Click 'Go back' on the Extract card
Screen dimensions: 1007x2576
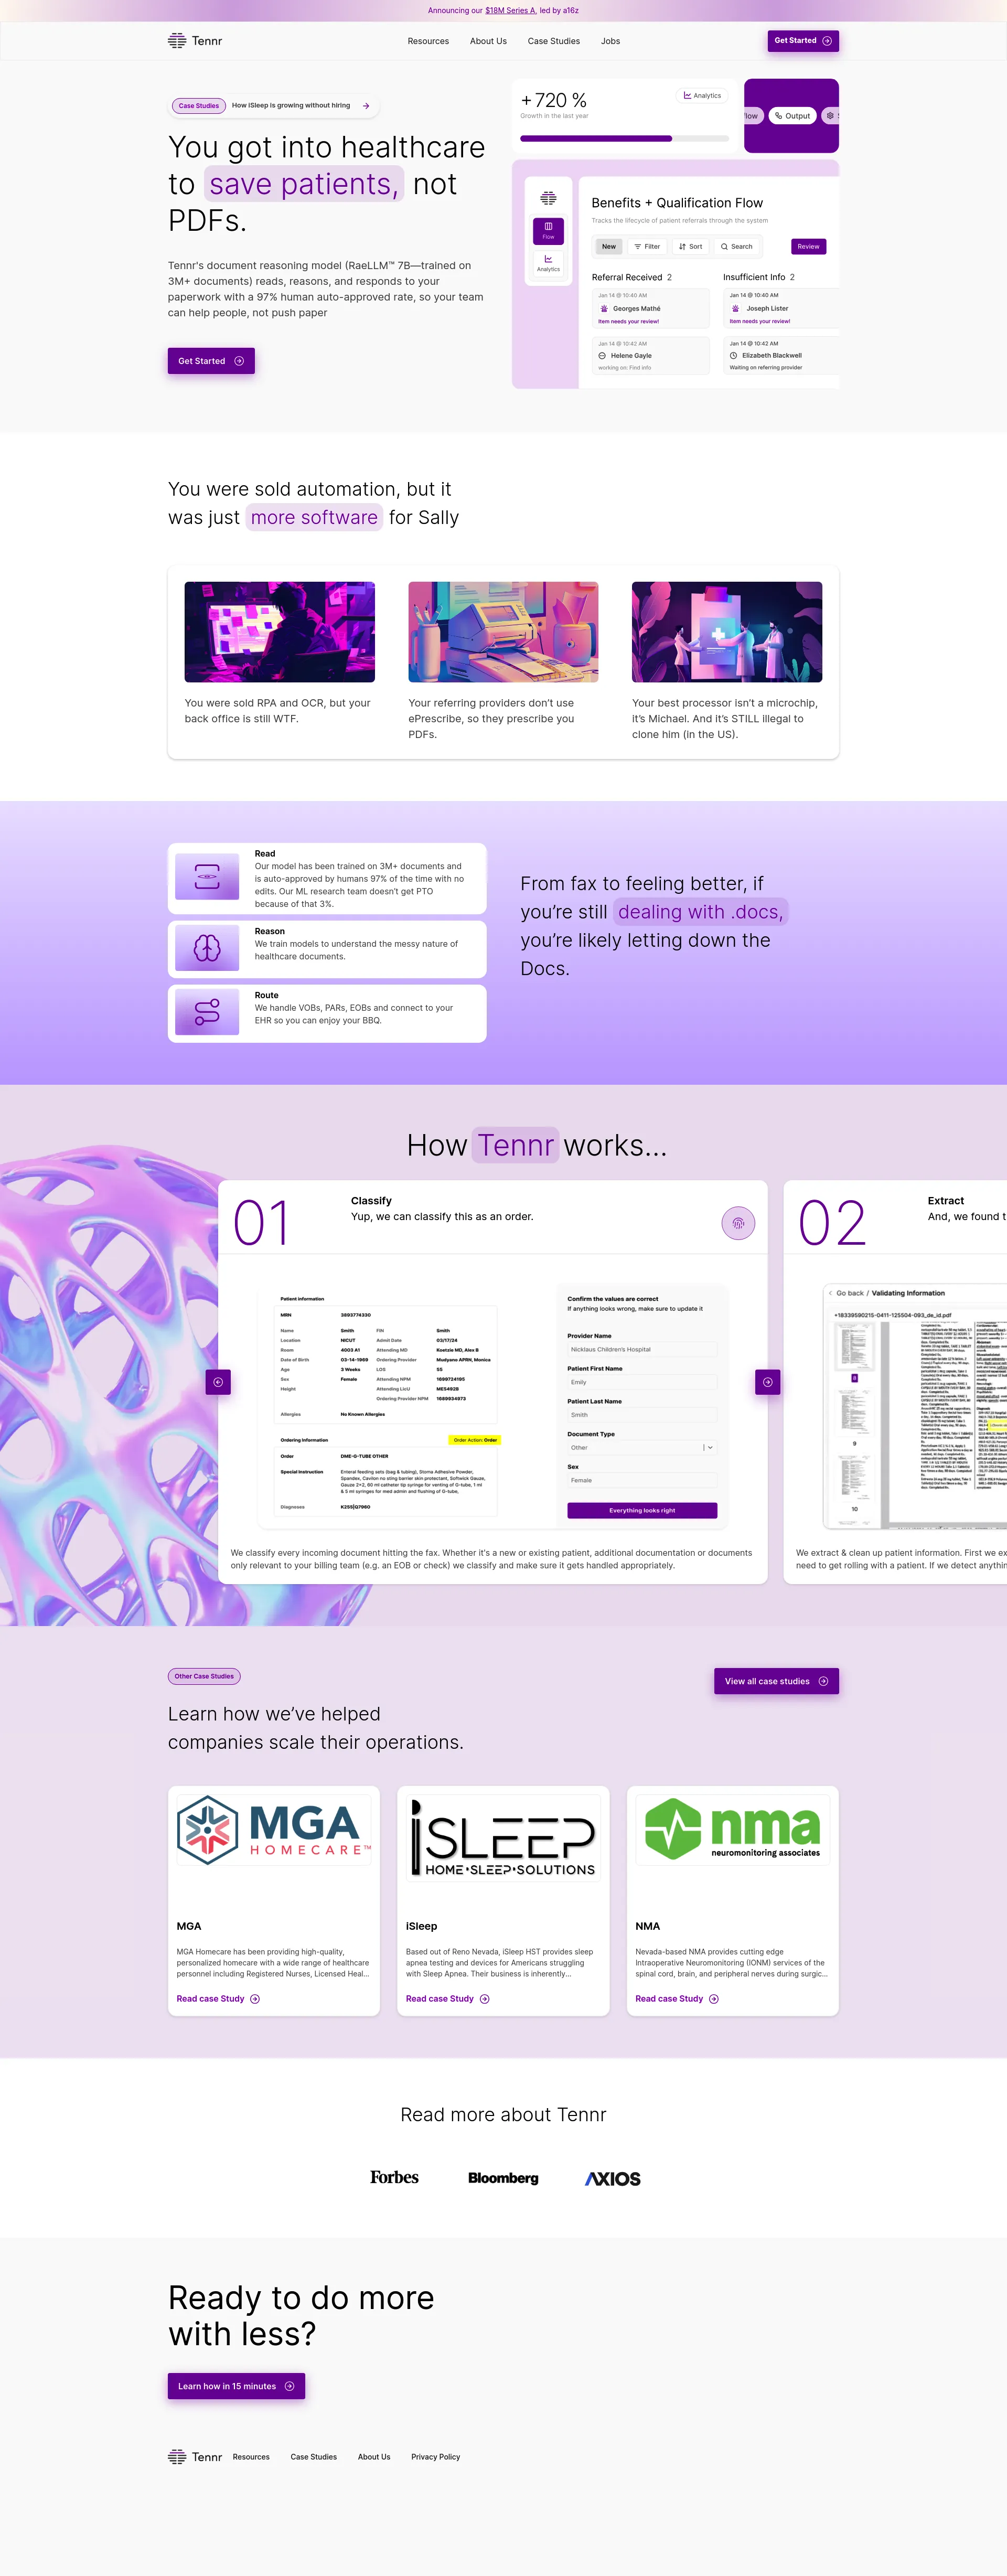click(849, 1293)
